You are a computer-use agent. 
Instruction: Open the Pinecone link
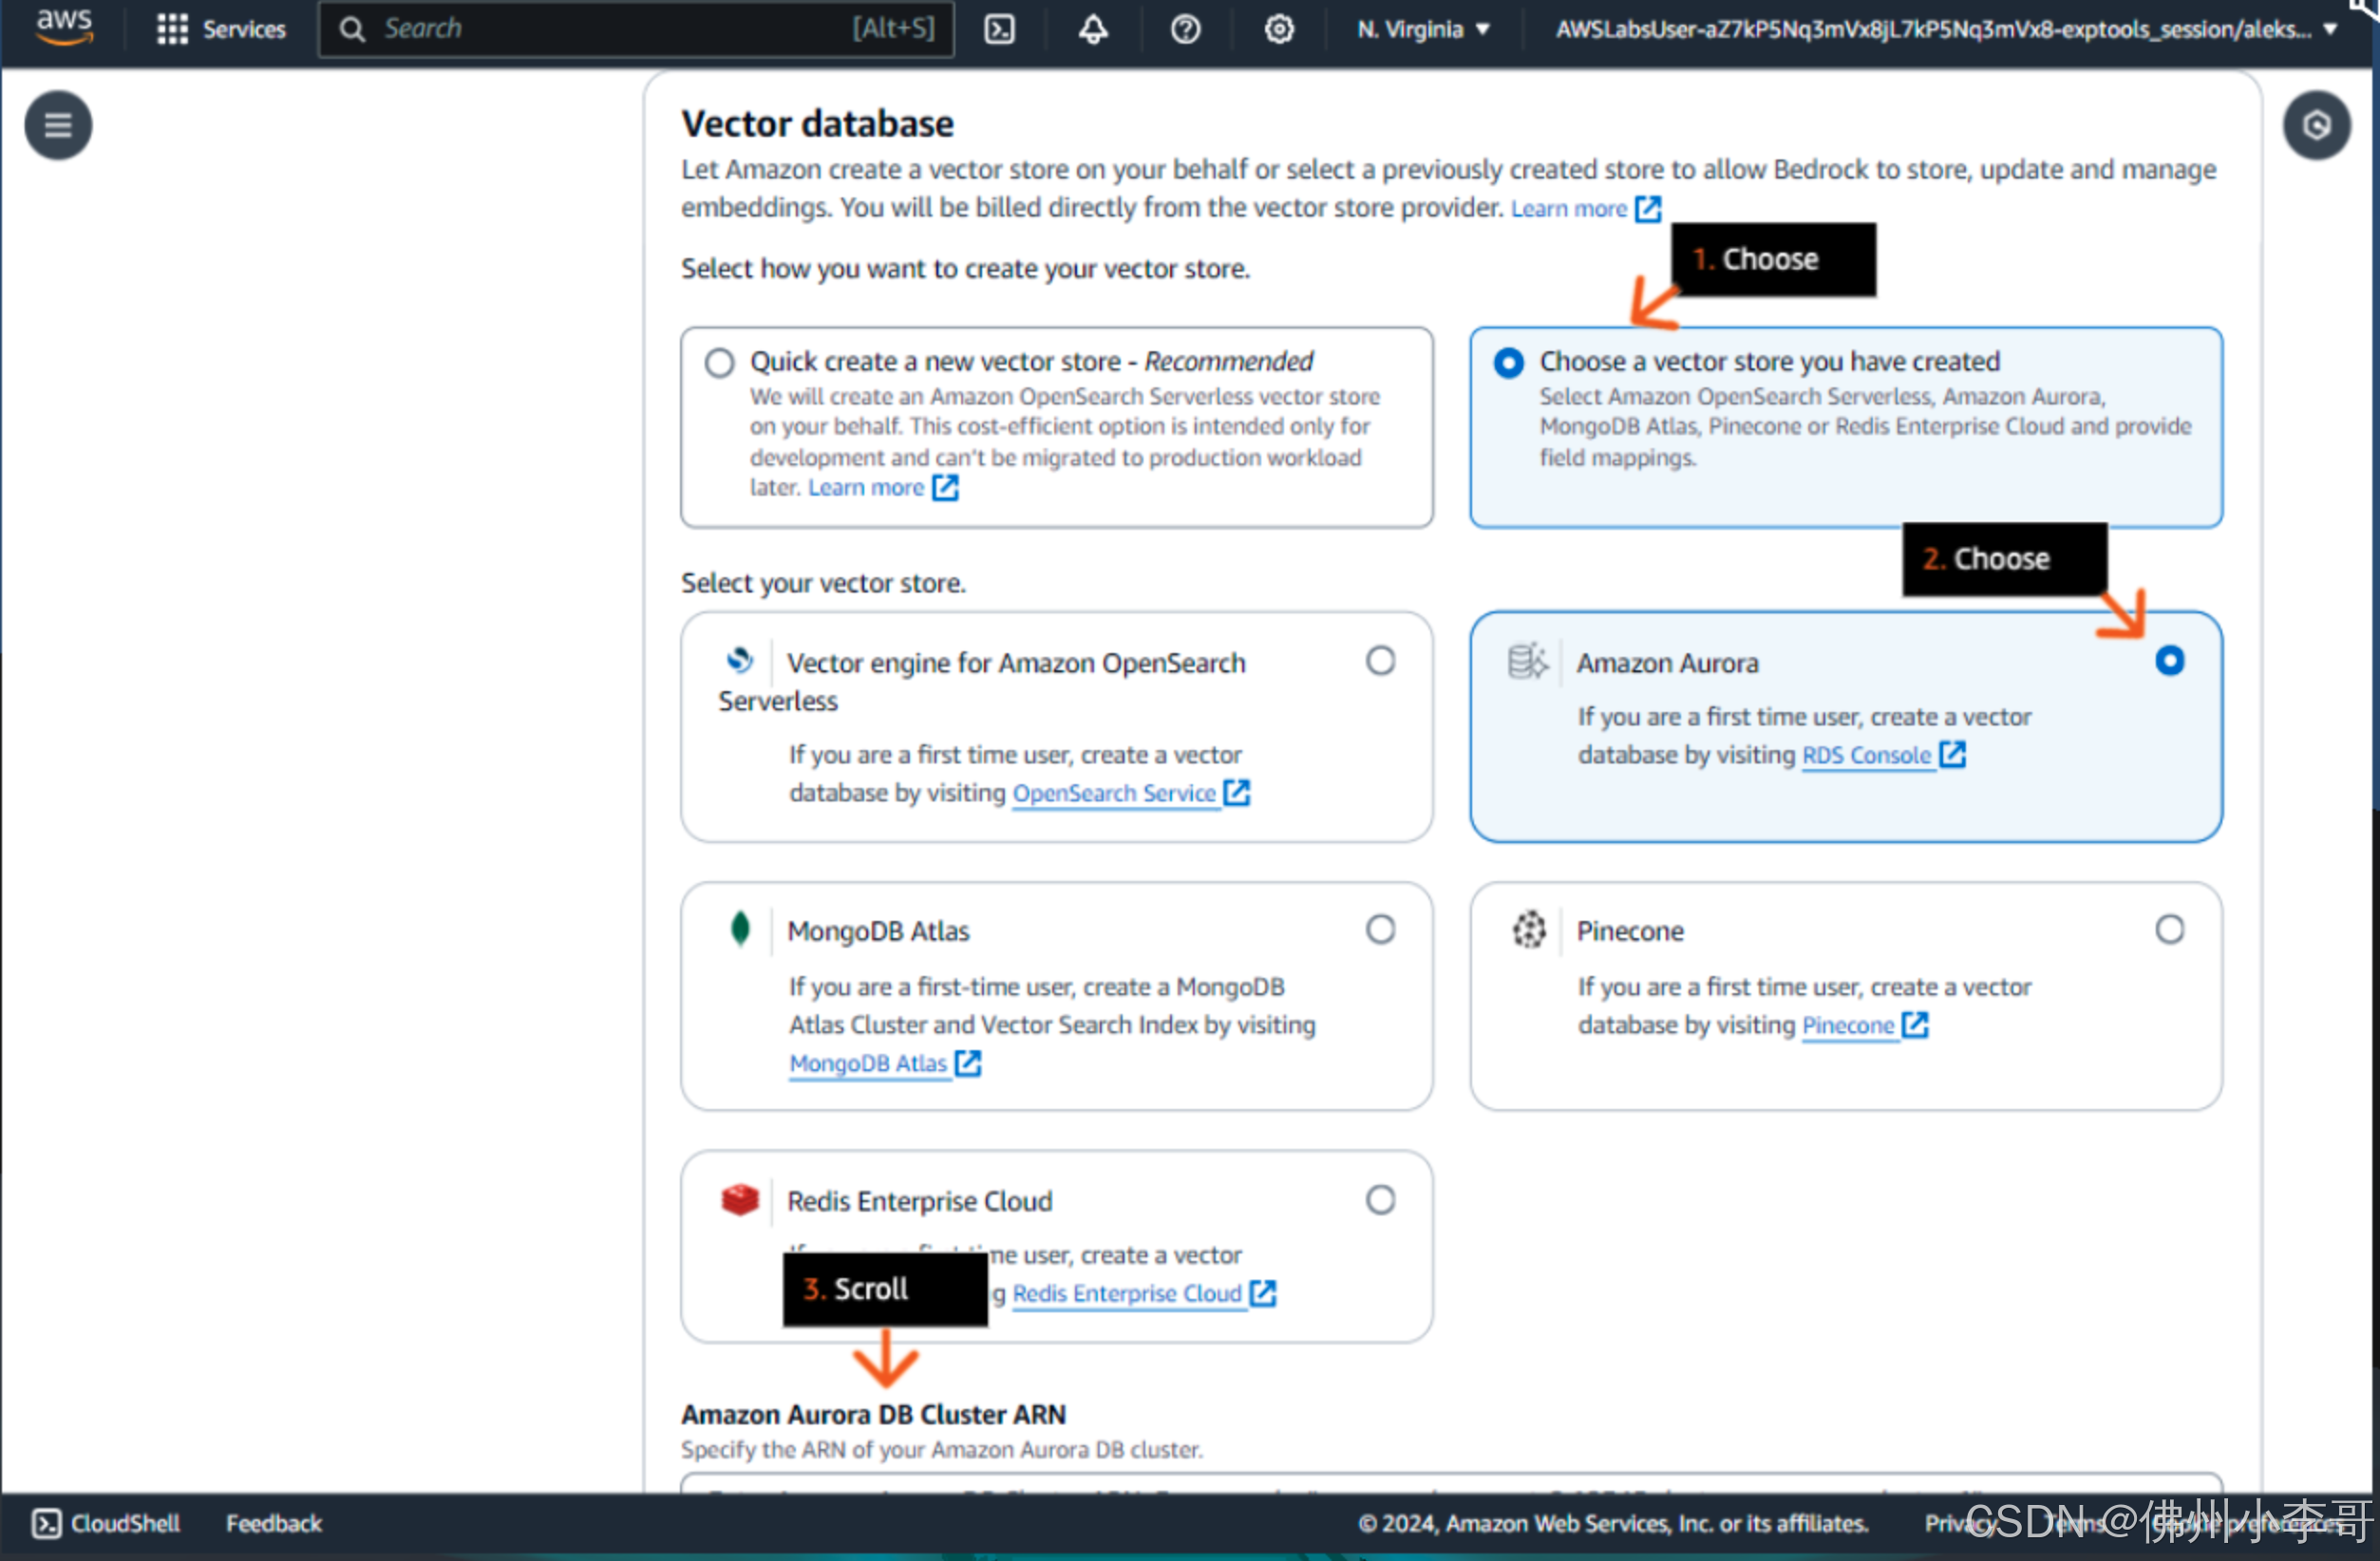tap(1847, 1025)
